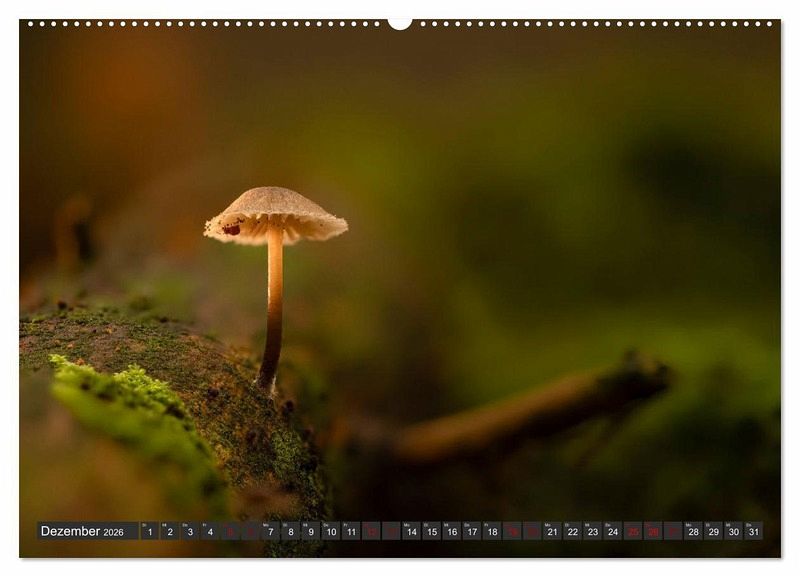Click red holiday date 25
This screenshot has width=800, height=577.
coord(632,531)
